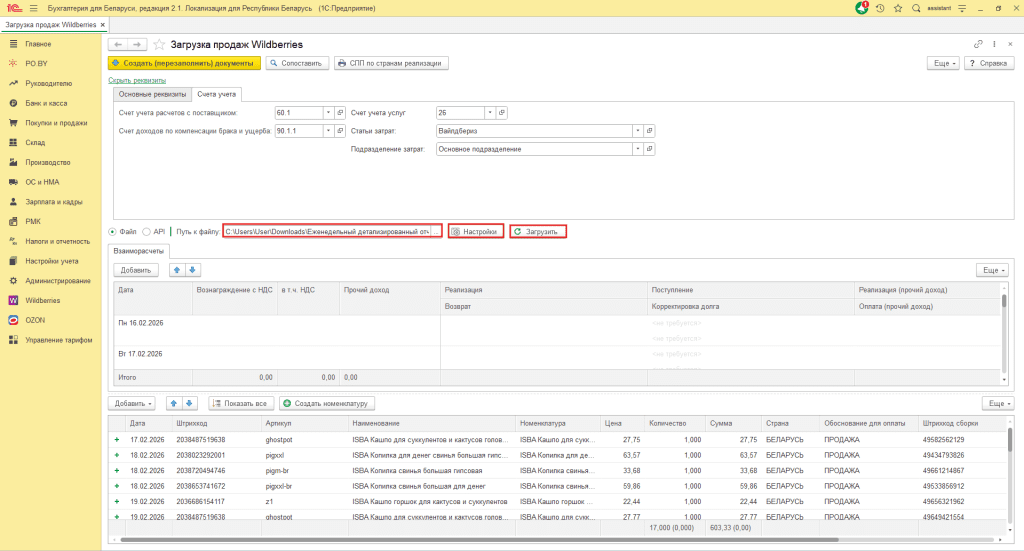Click the Скрыть реквизиты link
The image size is (1024, 551).
coord(136,80)
